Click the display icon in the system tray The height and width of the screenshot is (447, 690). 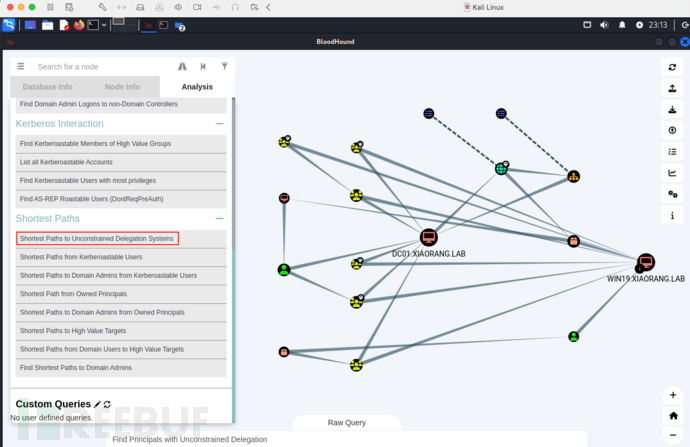(x=587, y=25)
